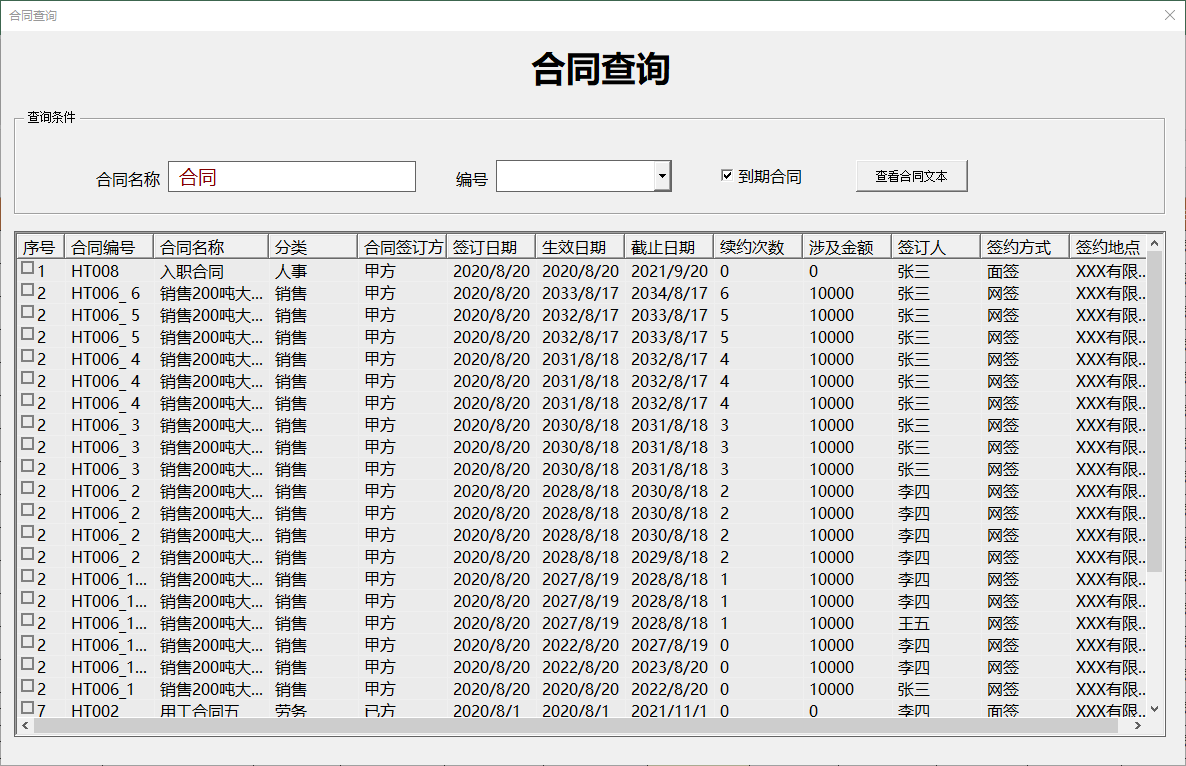Click the 续约次数 column header
The width and height of the screenshot is (1186, 766).
(x=758, y=247)
